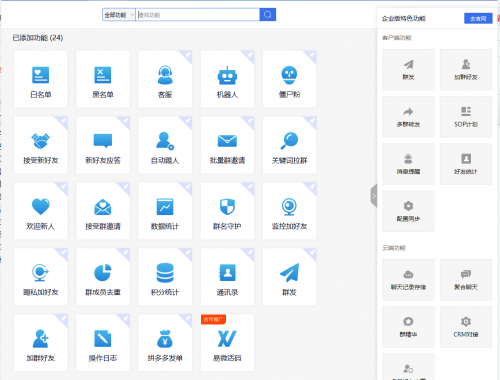
Task: Open the 僵尸粉 skull feature
Action: point(289,79)
